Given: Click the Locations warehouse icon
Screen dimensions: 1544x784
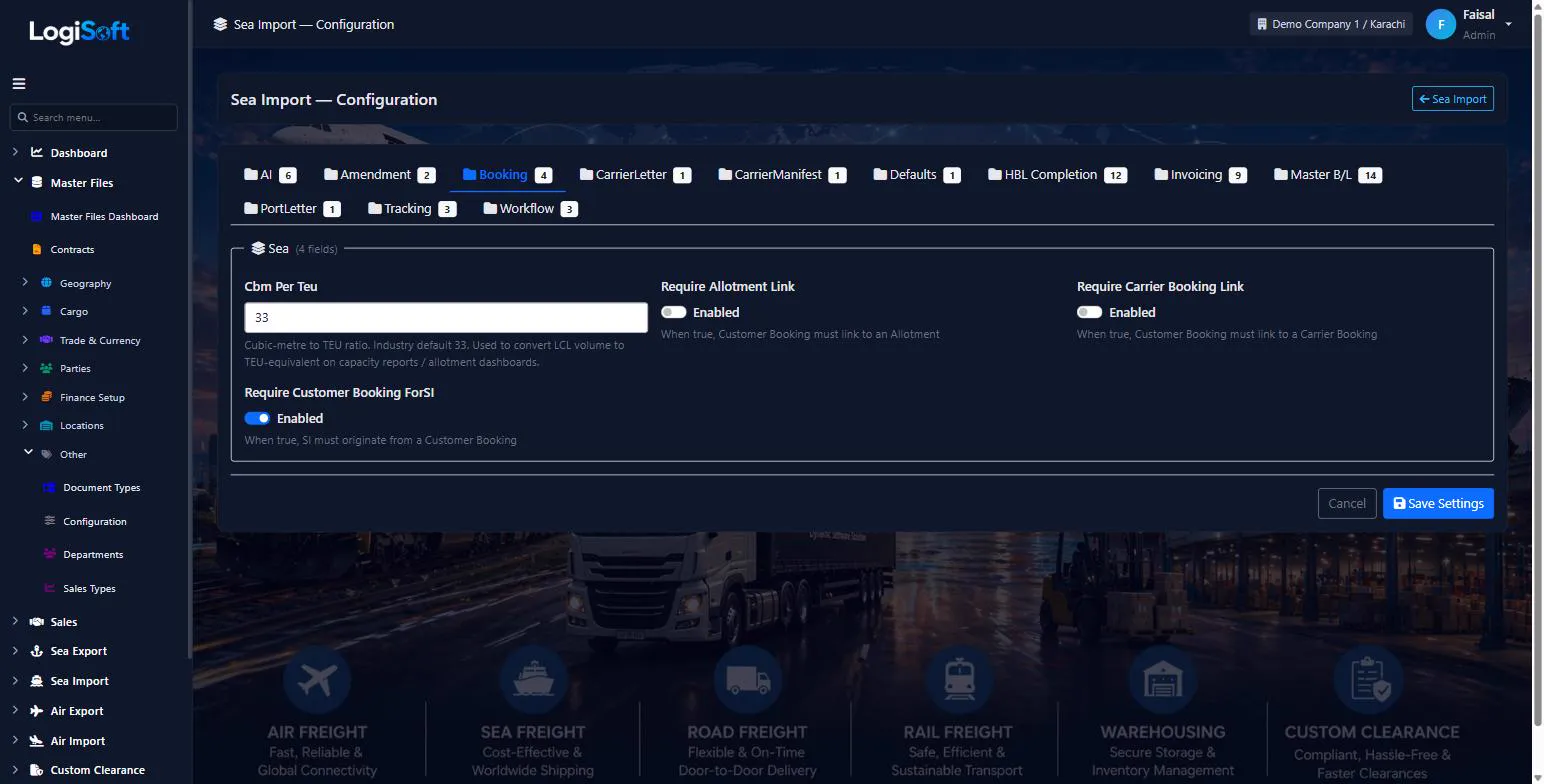Looking at the screenshot, I should coord(46,425).
